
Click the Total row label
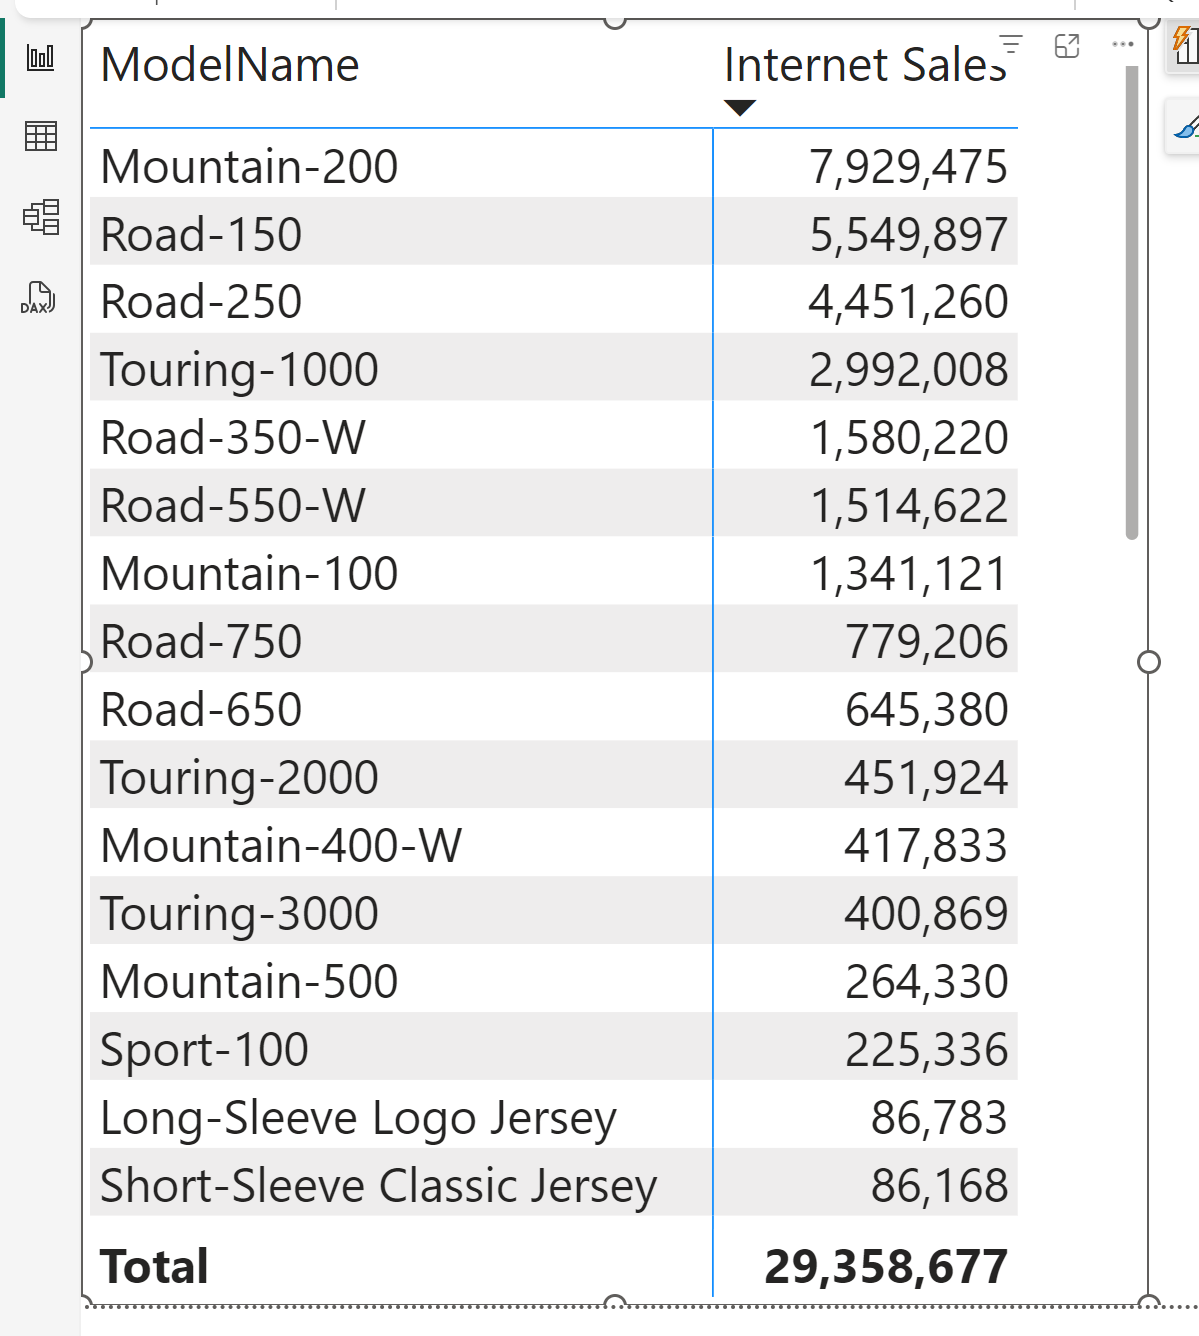[155, 1267]
